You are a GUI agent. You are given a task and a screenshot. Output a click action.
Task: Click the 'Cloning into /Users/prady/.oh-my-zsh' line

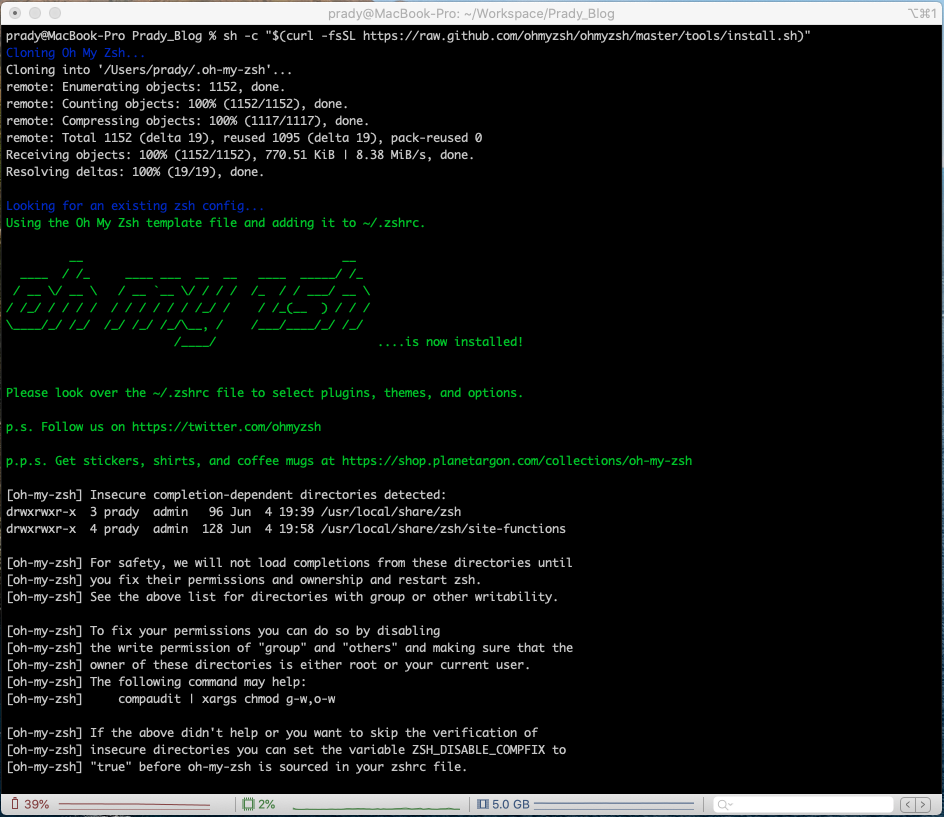pos(149,70)
